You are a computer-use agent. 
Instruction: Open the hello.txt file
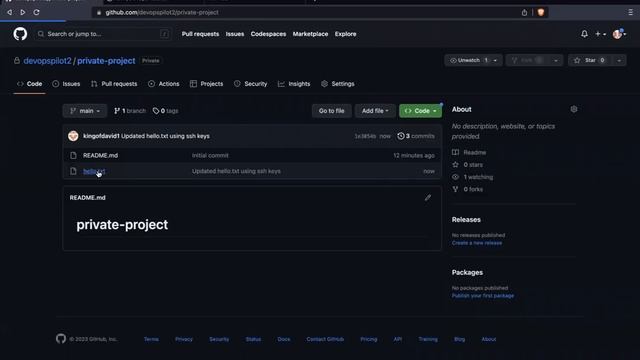tap(94, 171)
